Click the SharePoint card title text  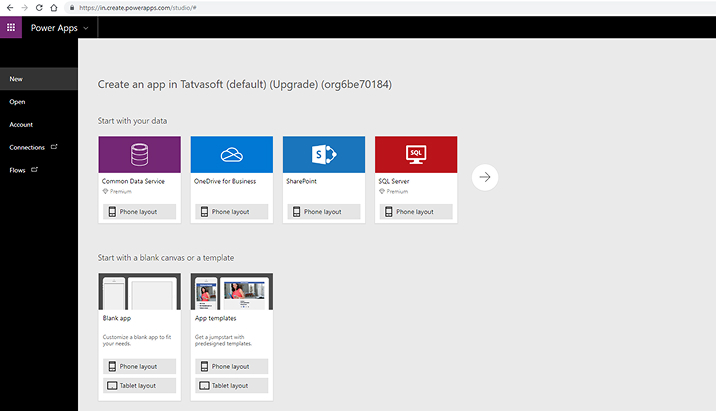point(301,181)
